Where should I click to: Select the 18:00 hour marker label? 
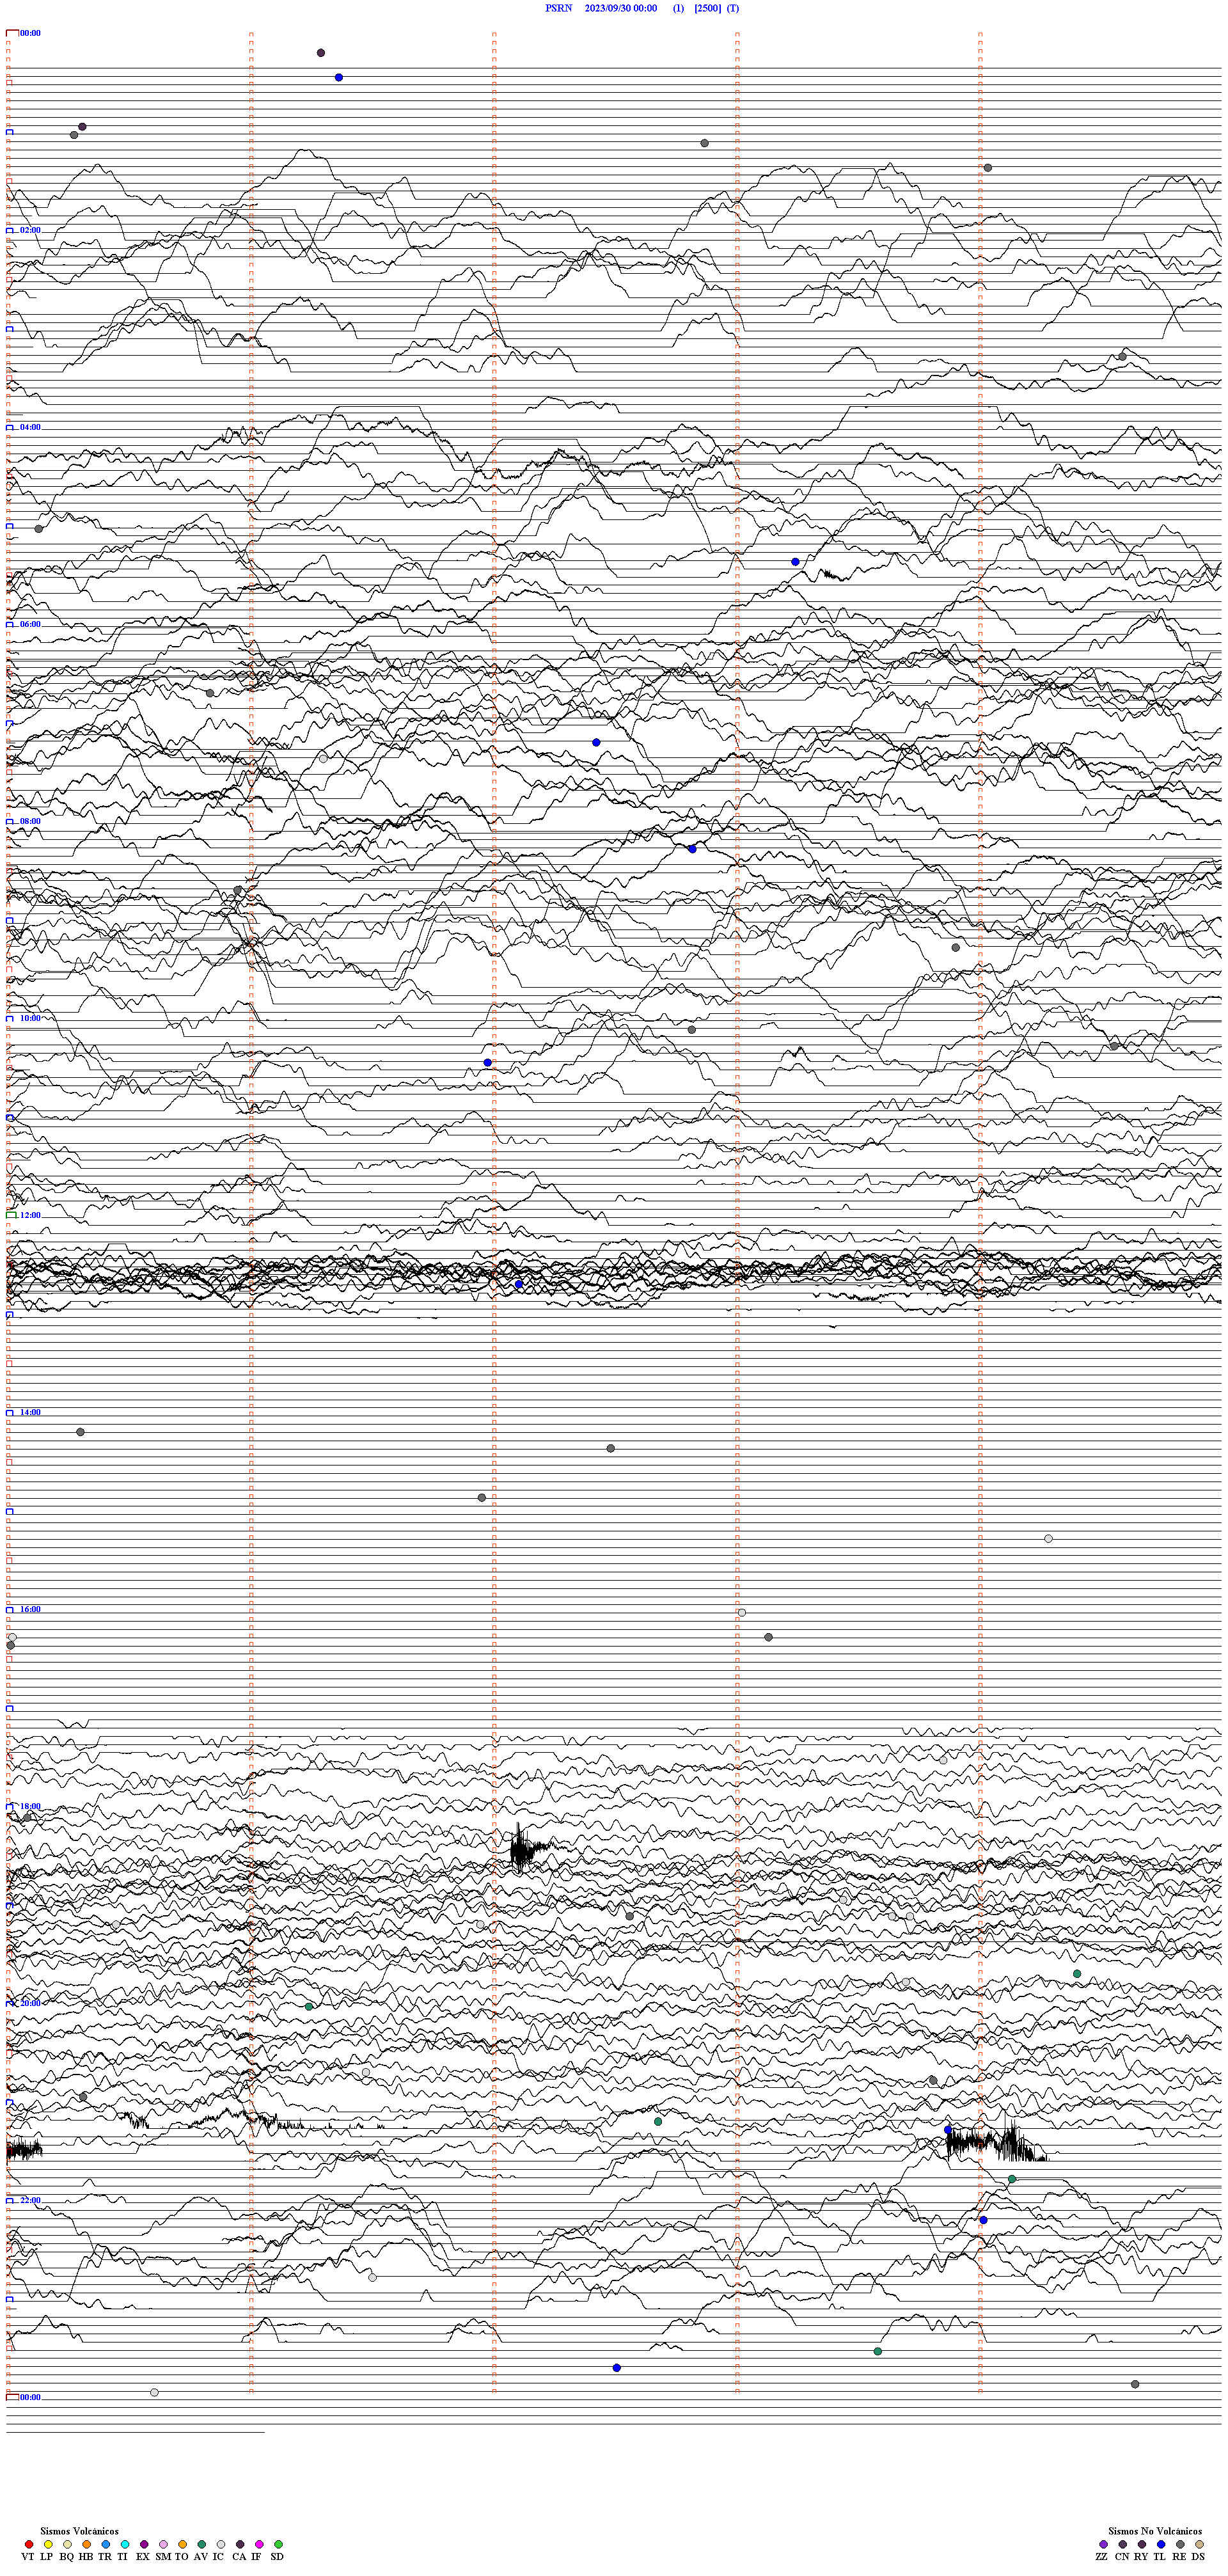30,1807
